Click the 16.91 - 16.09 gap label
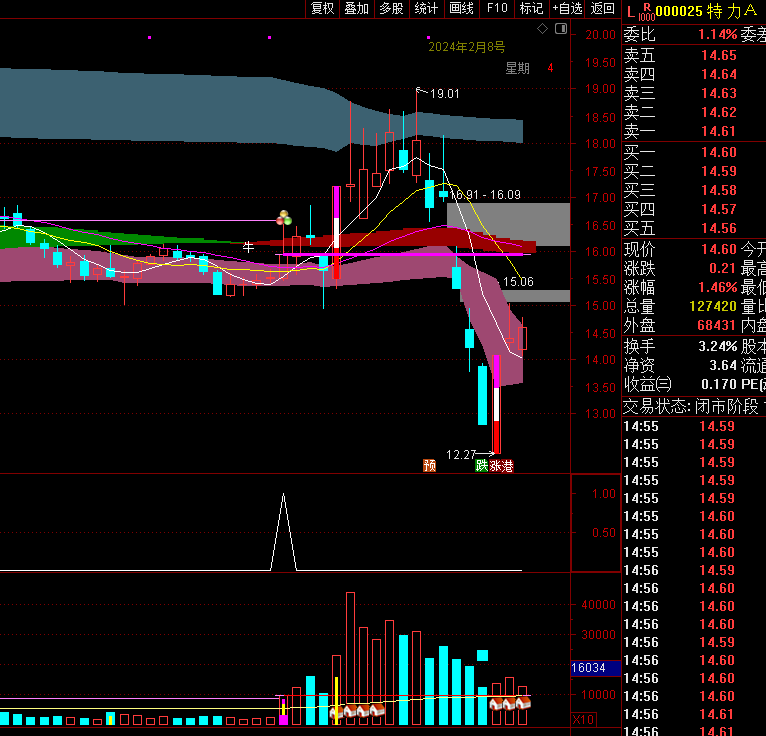The height and width of the screenshot is (736, 766). 485,195
